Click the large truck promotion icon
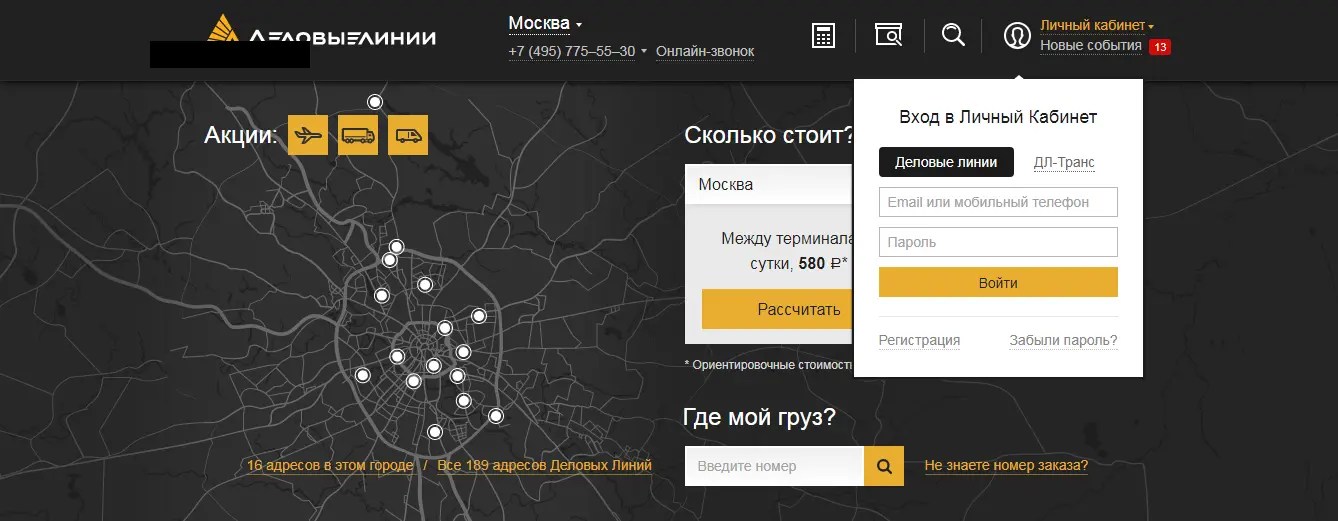This screenshot has width=1338, height=521. click(358, 135)
